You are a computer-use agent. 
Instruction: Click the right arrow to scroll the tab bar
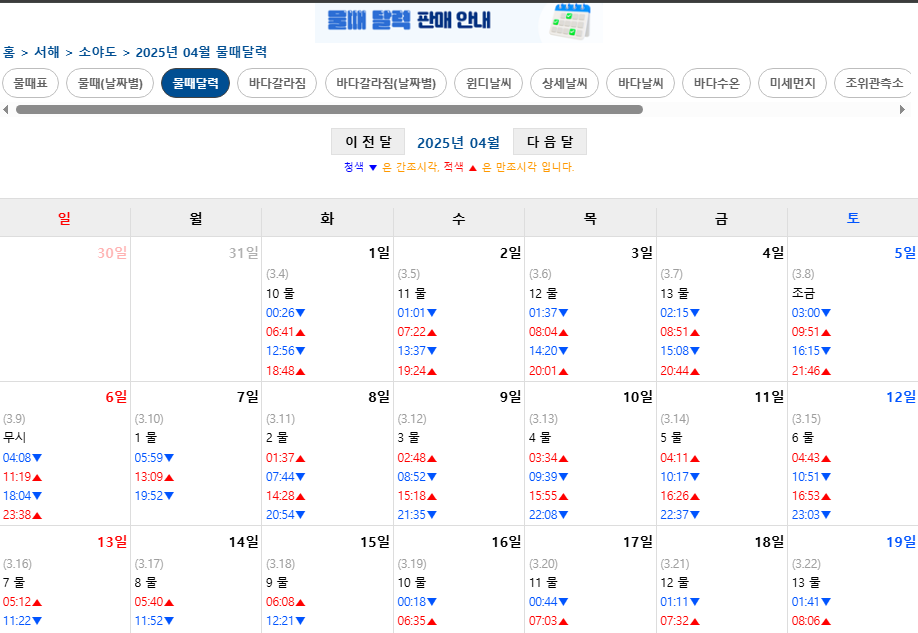click(911, 108)
